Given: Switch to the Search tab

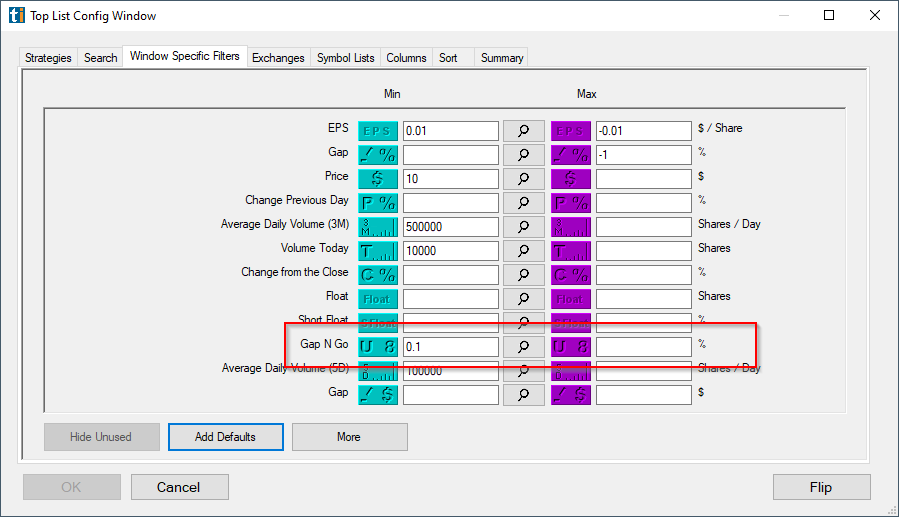Looking at the screenshot, I should click(100, 58).
